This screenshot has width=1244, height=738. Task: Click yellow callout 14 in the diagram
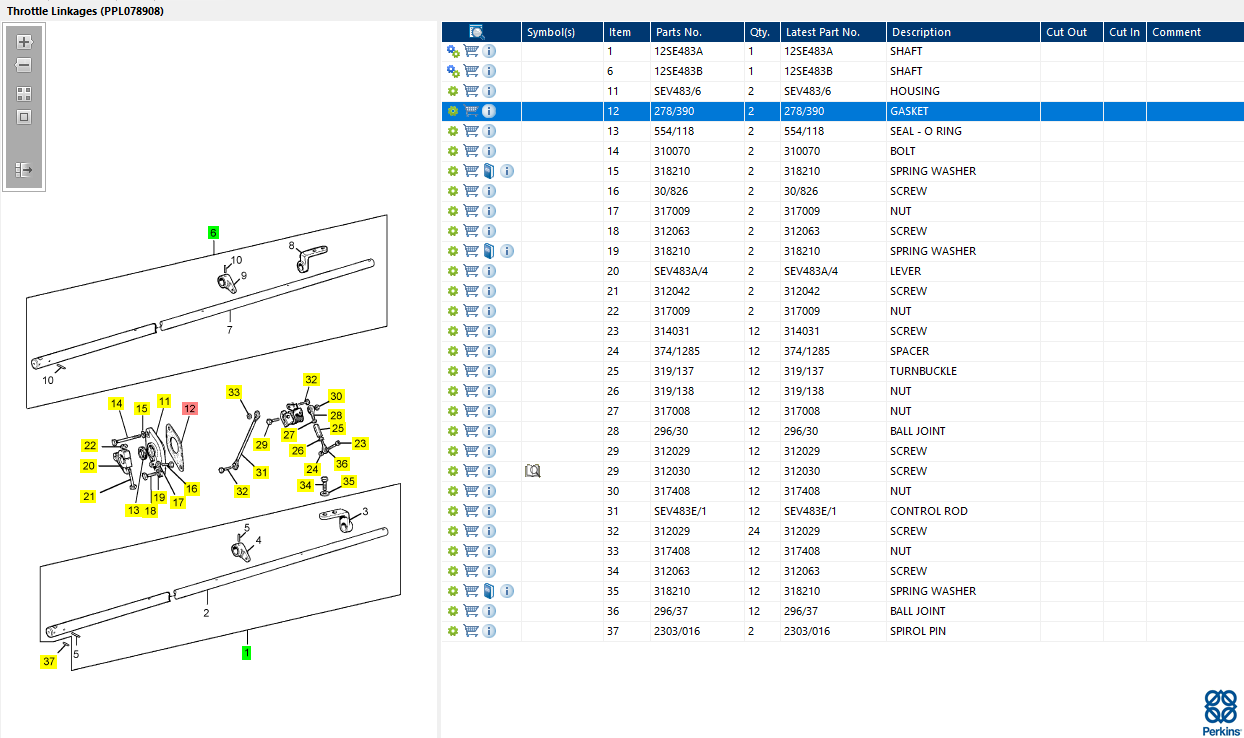click(x=116, y=404)
